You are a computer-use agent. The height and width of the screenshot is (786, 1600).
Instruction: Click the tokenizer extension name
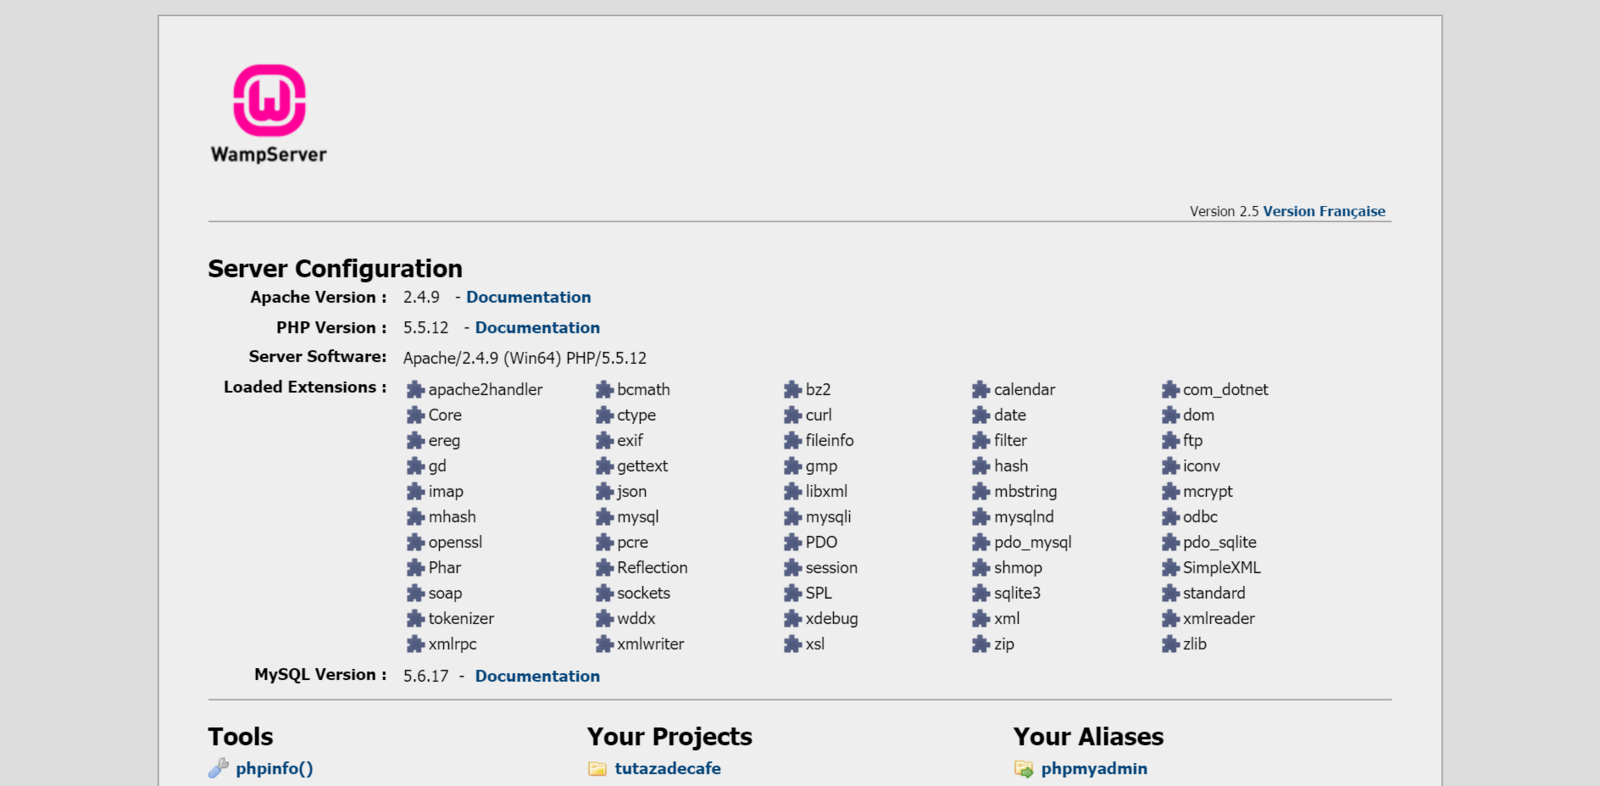coord(461,618)
